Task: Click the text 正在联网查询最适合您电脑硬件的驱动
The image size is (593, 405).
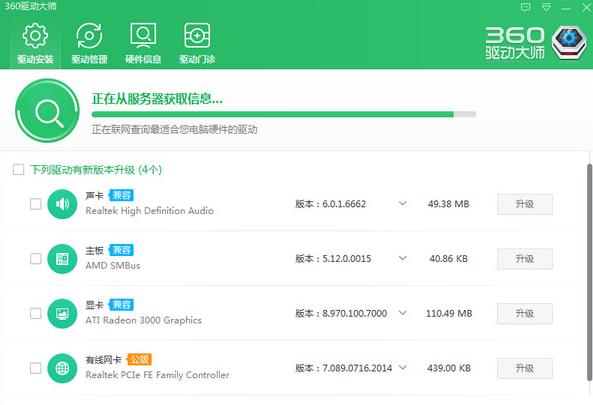Action: [174, 129]
